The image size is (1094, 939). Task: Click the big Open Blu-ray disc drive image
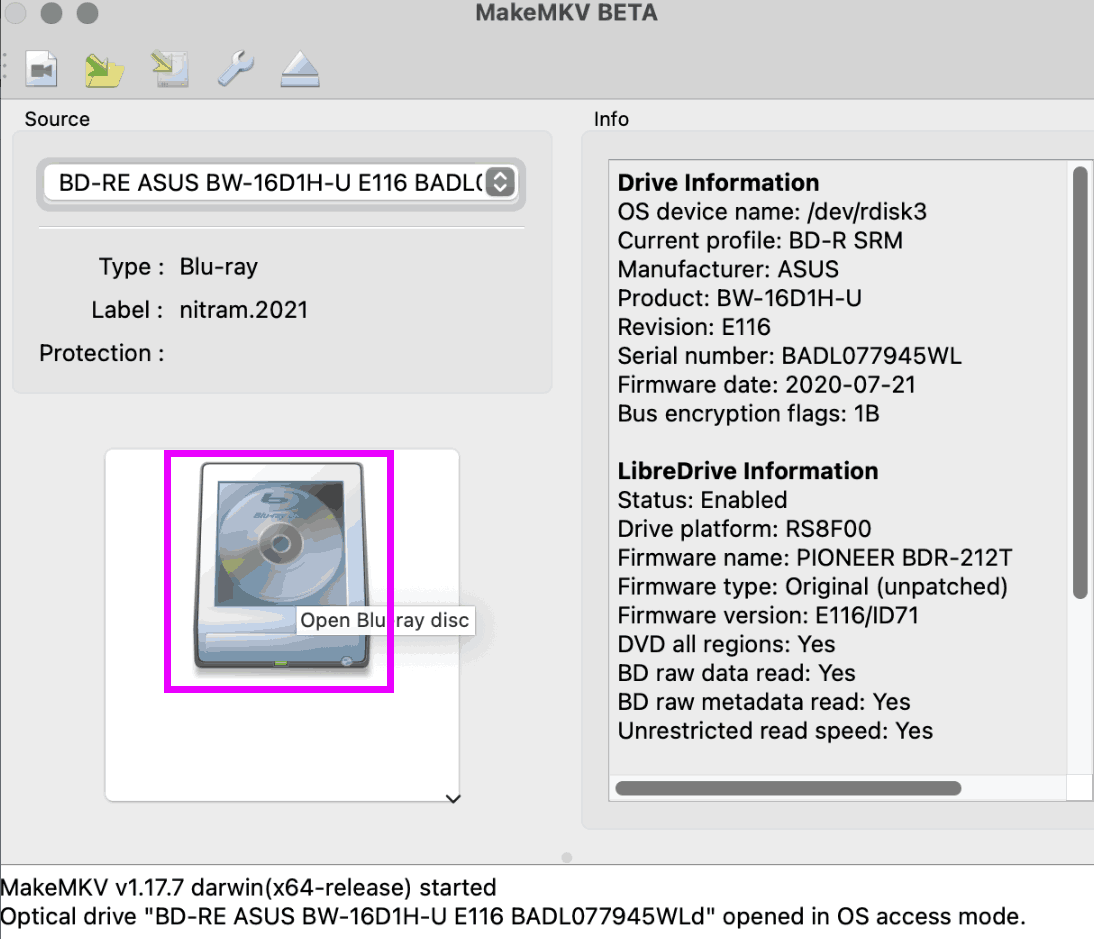click(x=279, y=570)
